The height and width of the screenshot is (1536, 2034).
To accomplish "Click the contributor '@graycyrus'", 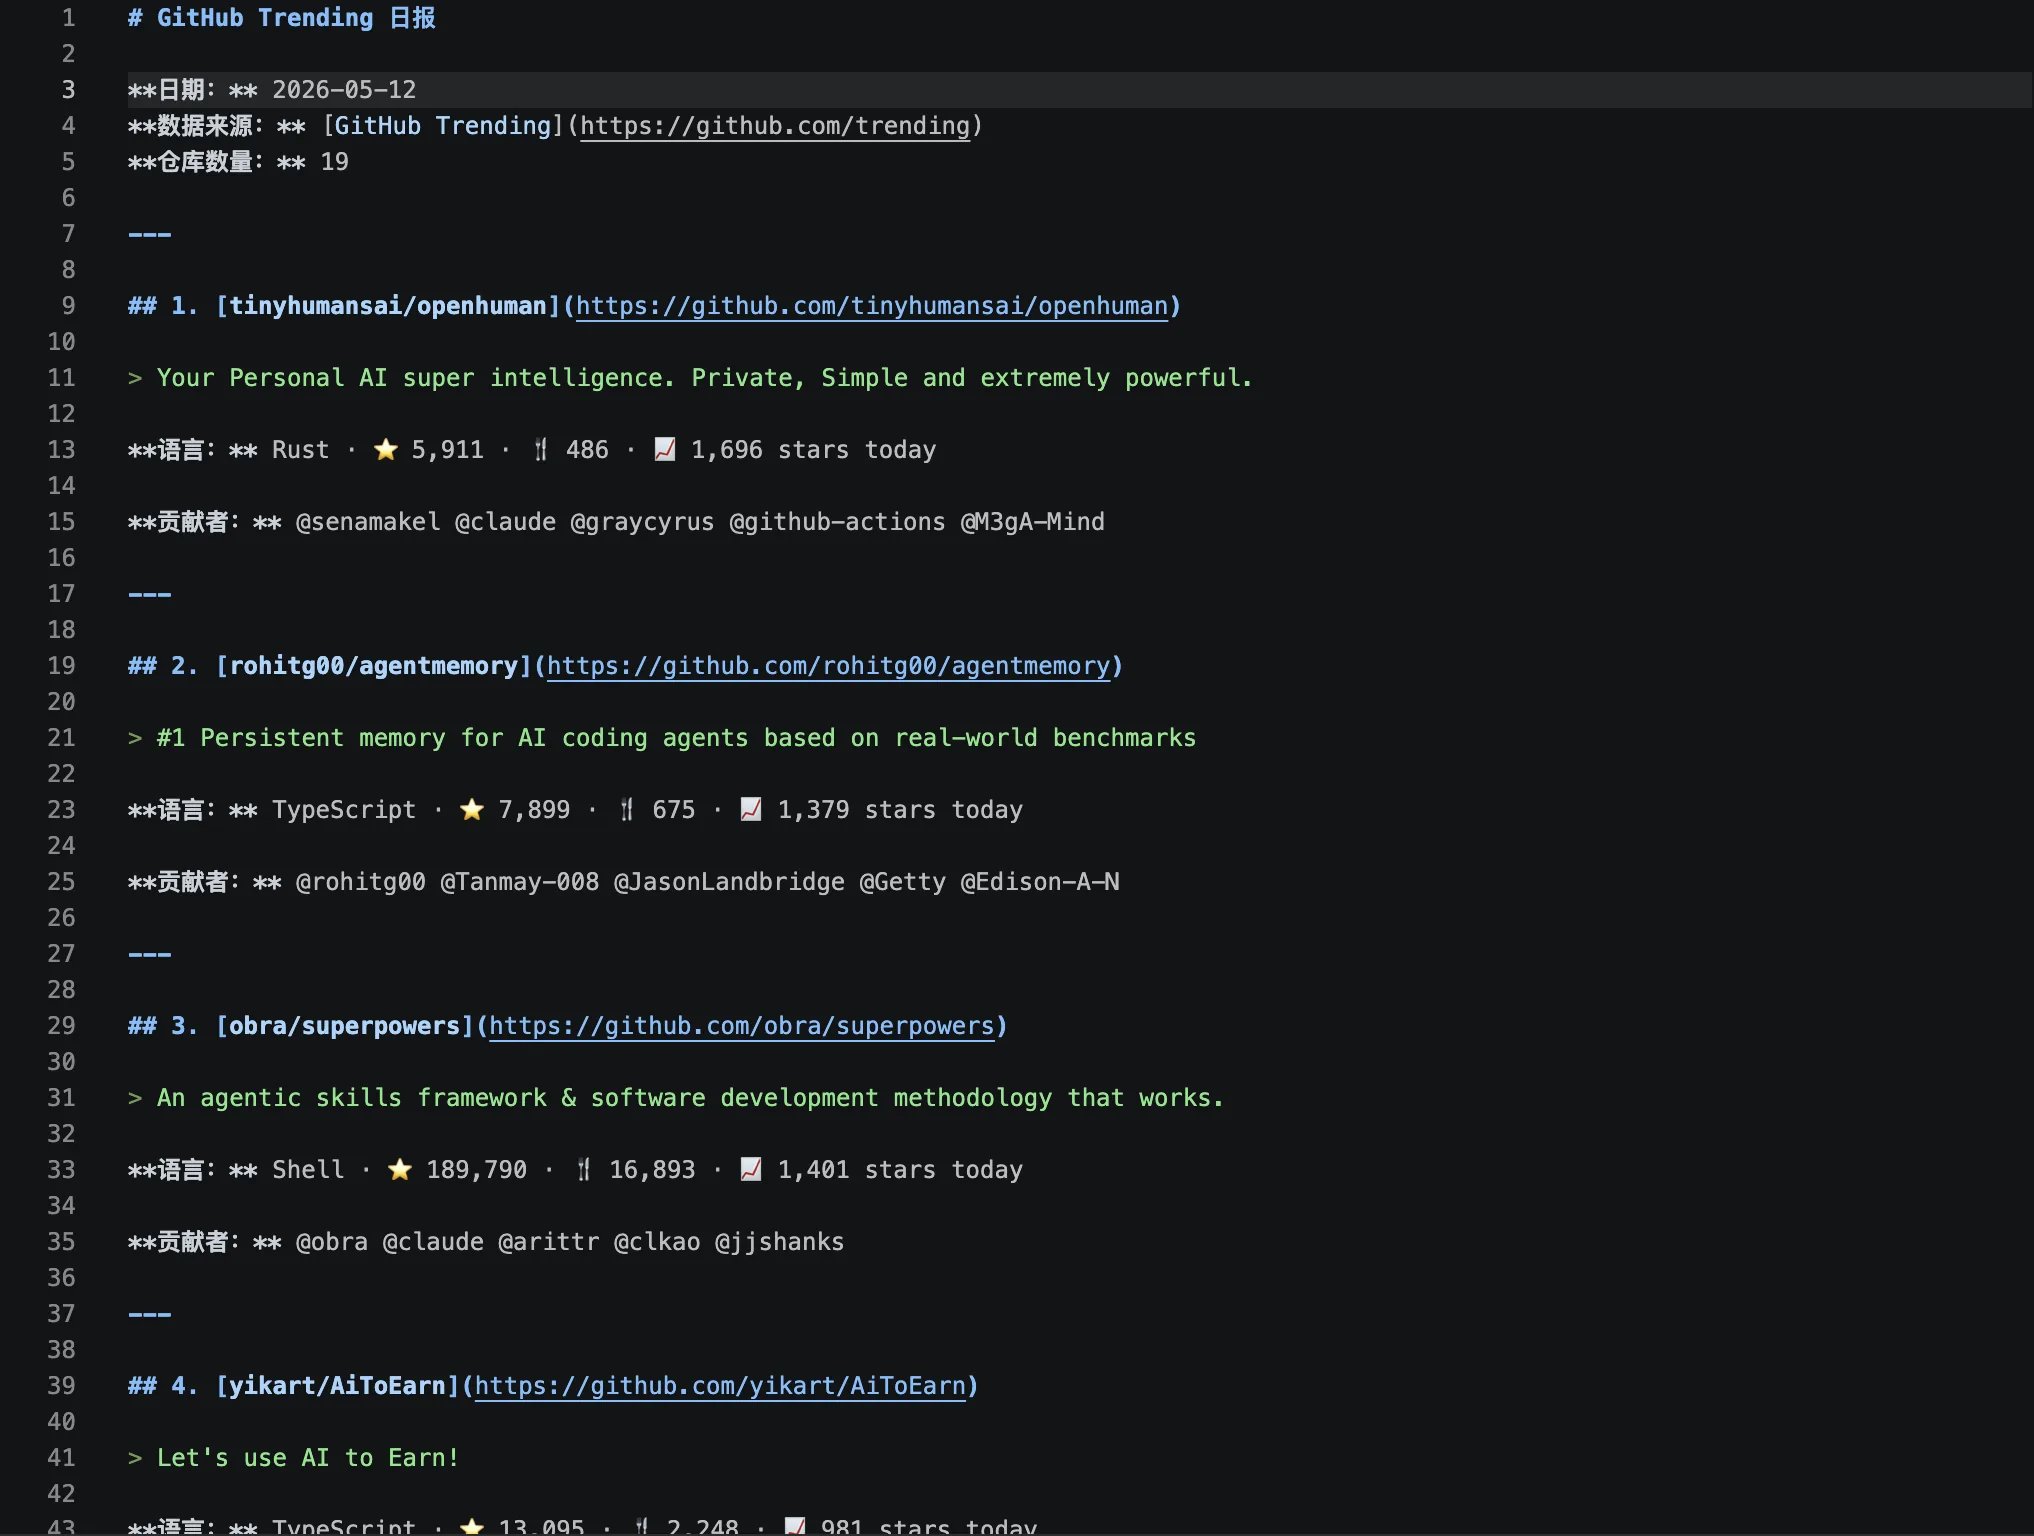I will coord(642,522).
